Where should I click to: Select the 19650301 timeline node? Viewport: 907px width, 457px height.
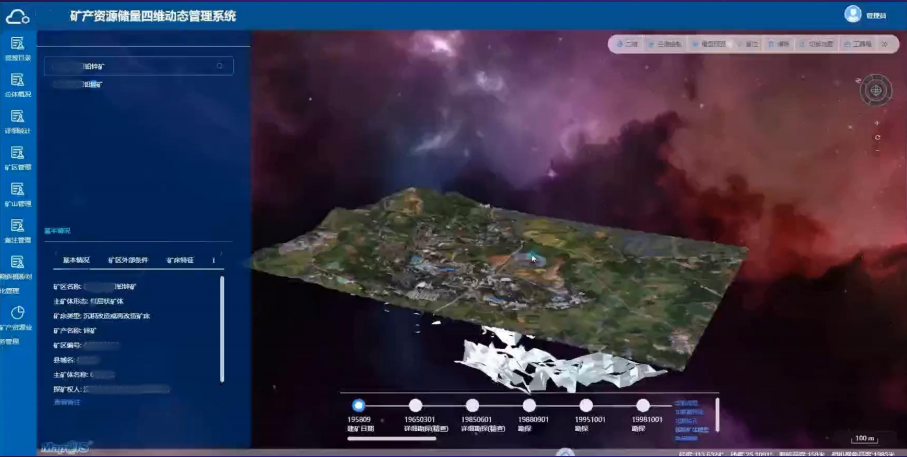[415, 406]
